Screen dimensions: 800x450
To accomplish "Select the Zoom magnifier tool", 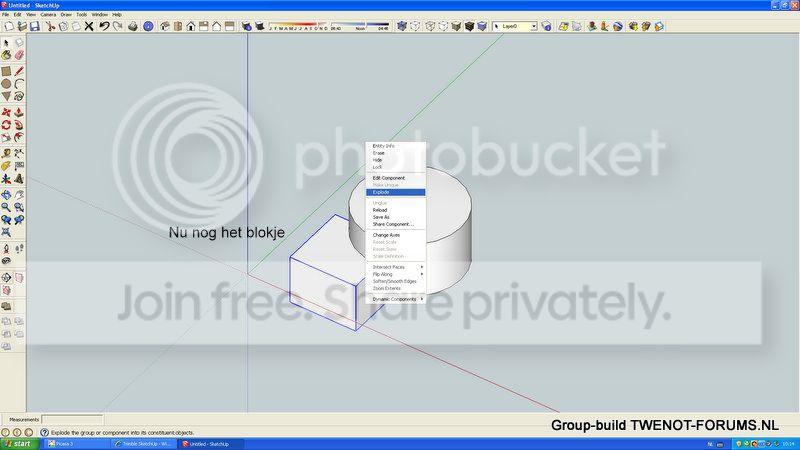I will [x=6, y=207].
